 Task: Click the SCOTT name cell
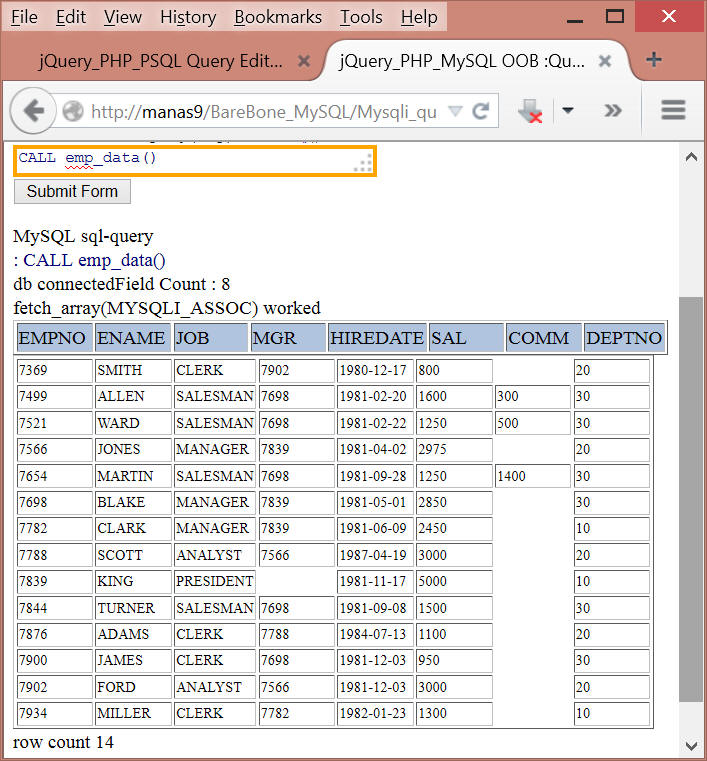point(133,555)
